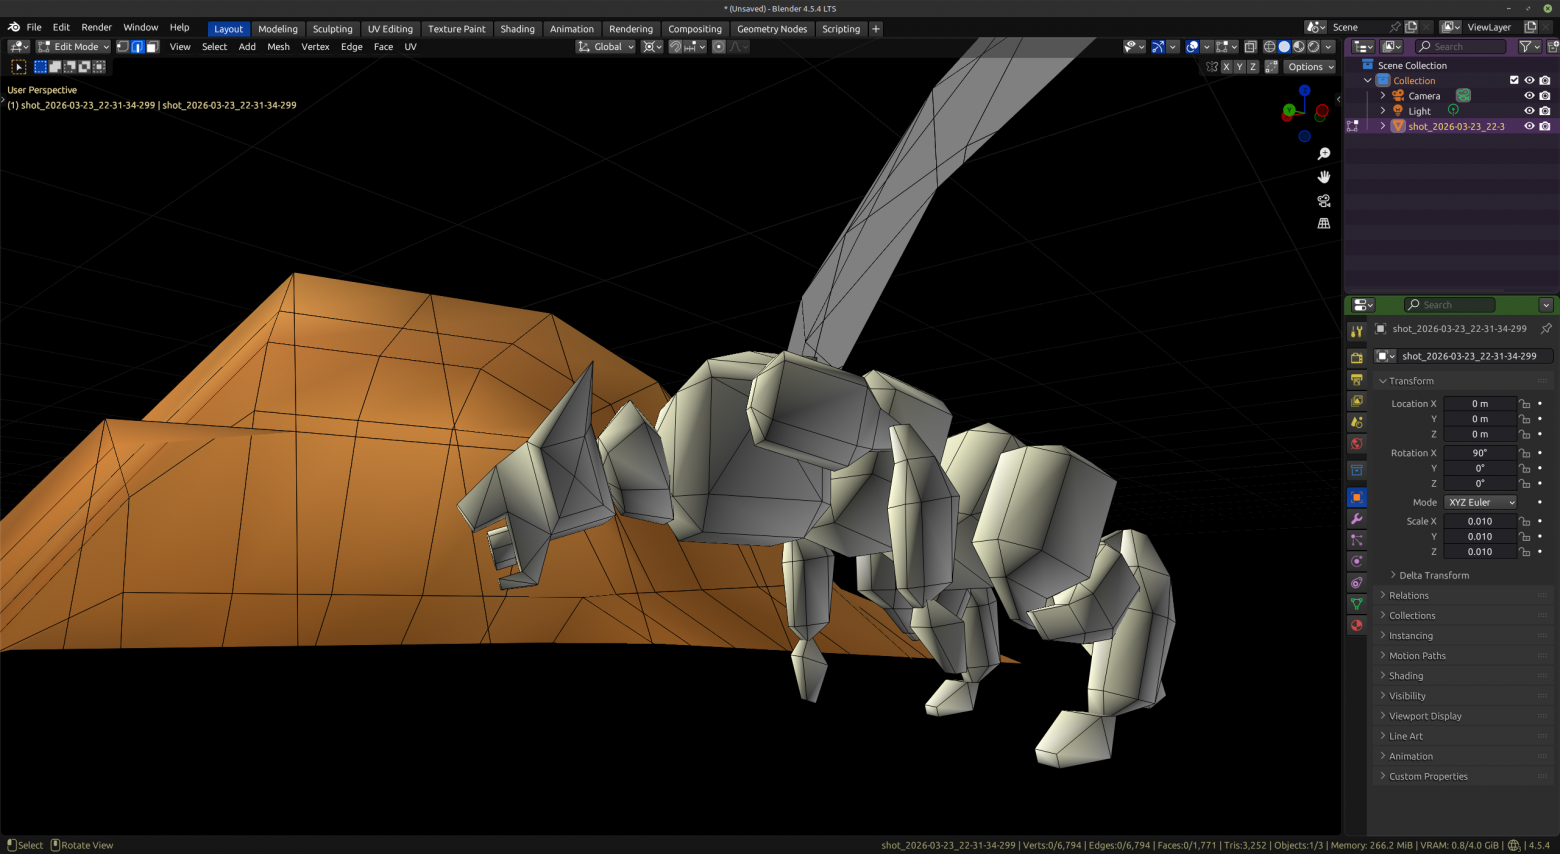Click the pan hand viewport icon
Screen dimensions: 1560x854
[x=1324, y=177]
